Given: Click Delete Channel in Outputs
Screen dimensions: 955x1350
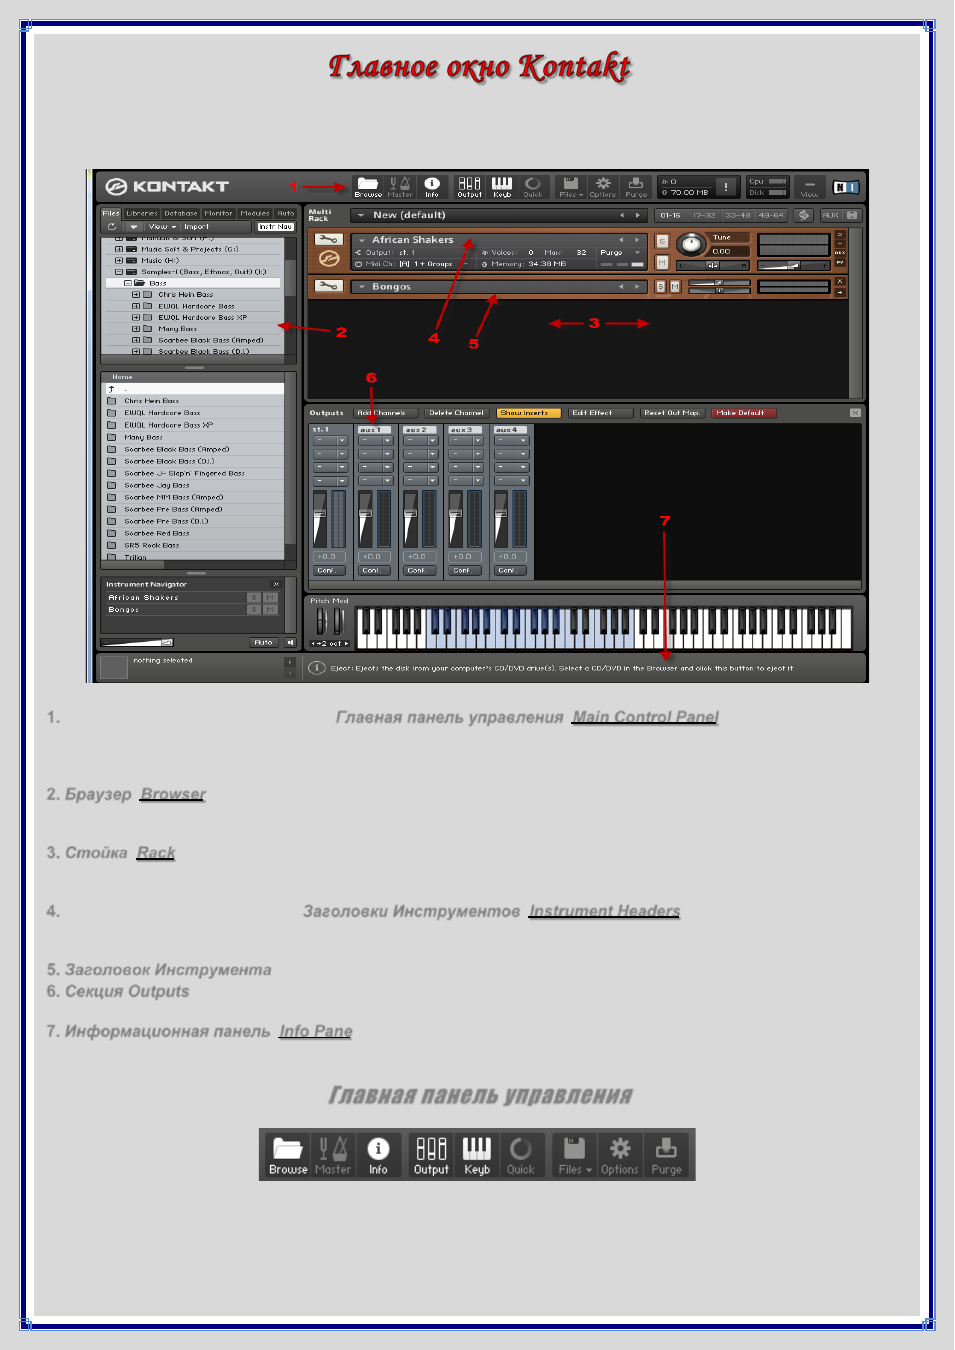Looking at the screenshot, I should click(x=456, y=413).
